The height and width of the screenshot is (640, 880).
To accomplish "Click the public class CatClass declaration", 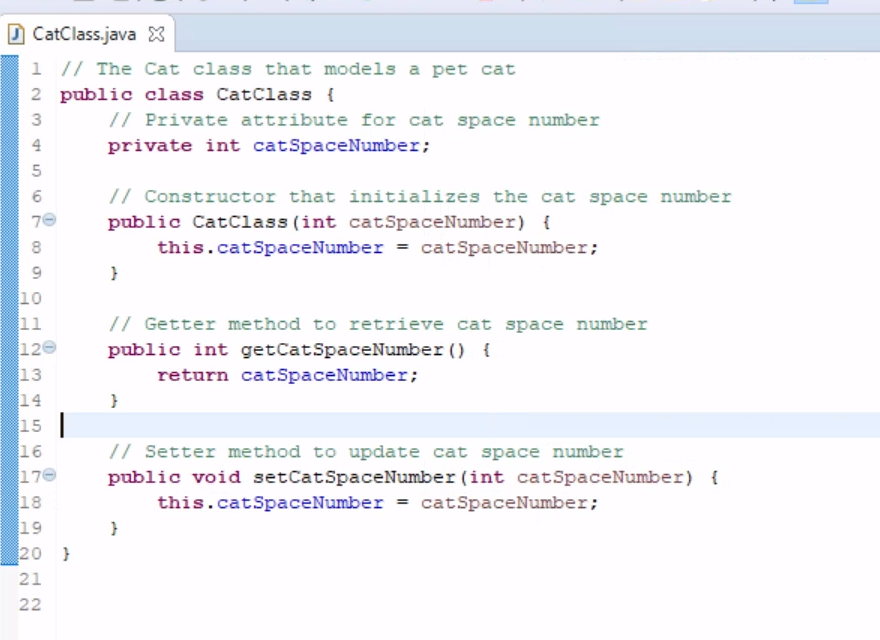I will [200, 94].
